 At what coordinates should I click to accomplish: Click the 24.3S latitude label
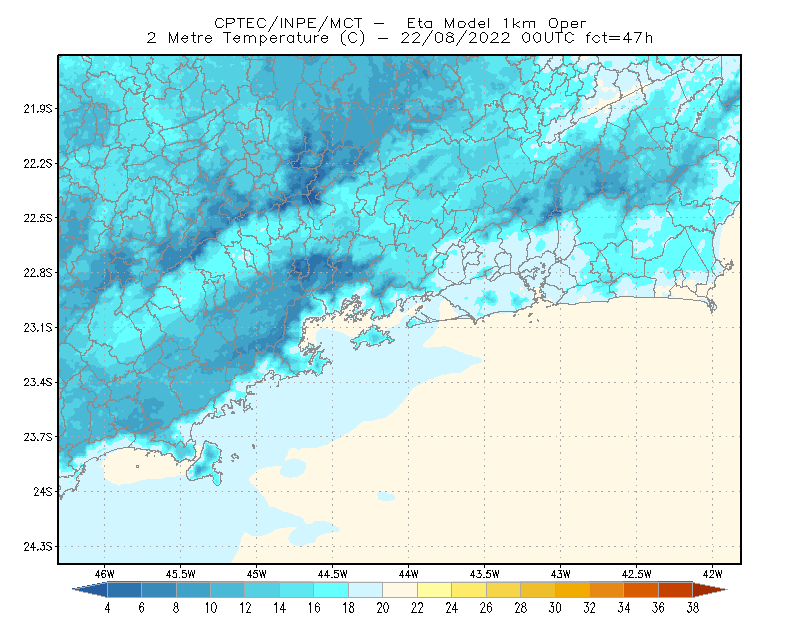point(38,547)
